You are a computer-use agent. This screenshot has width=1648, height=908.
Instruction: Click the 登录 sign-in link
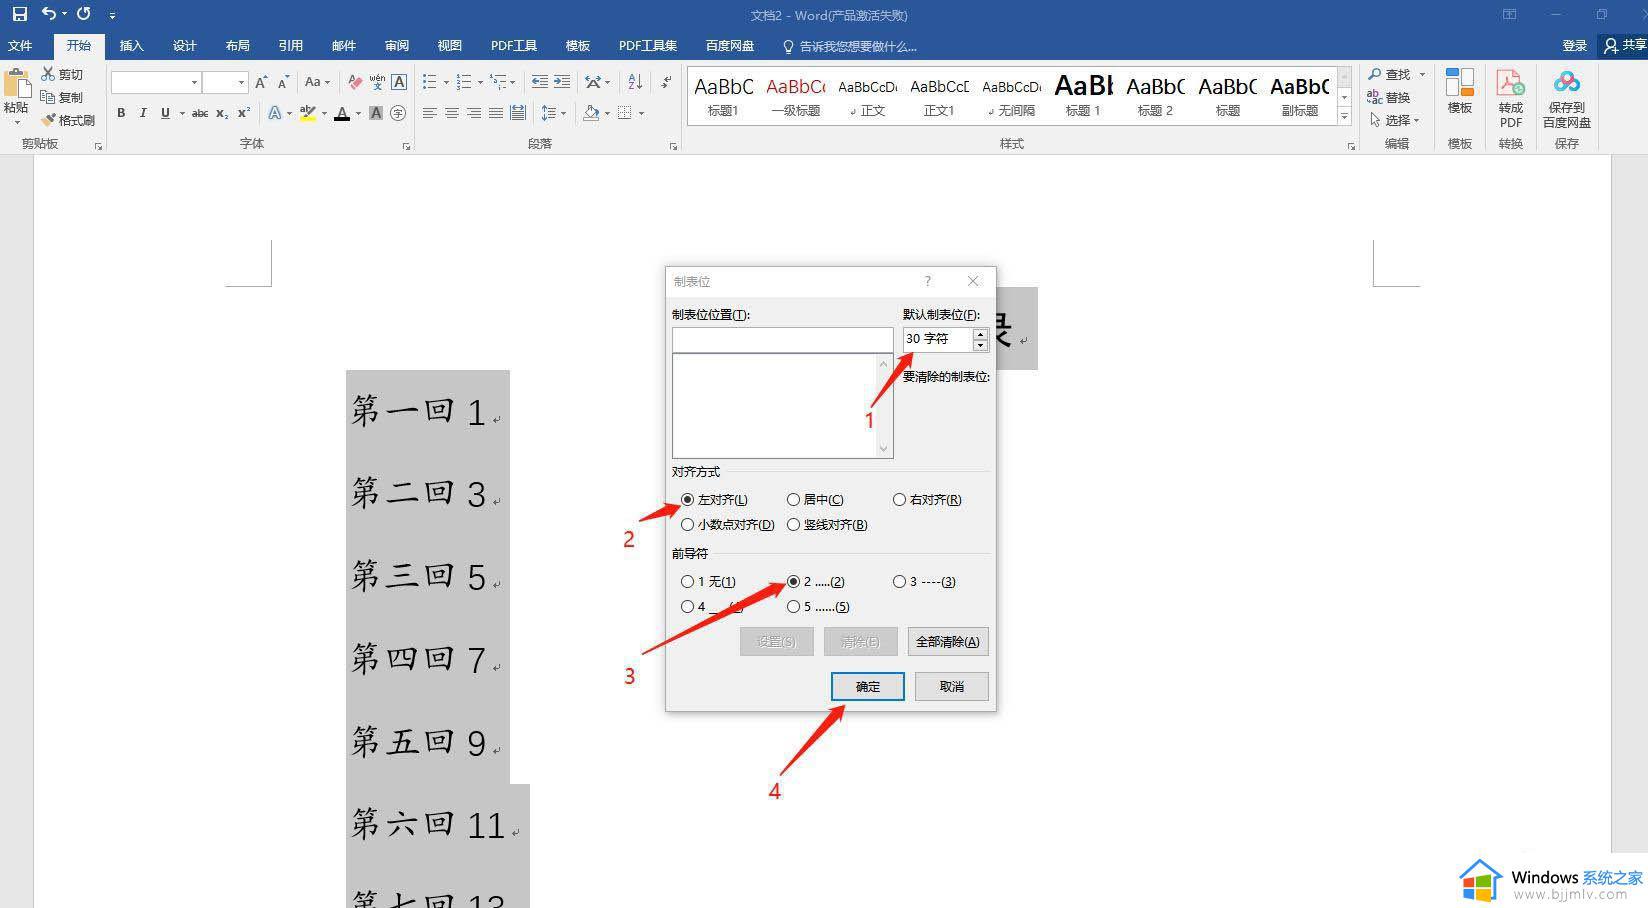pyautogui.click(x=1575, y=46)
